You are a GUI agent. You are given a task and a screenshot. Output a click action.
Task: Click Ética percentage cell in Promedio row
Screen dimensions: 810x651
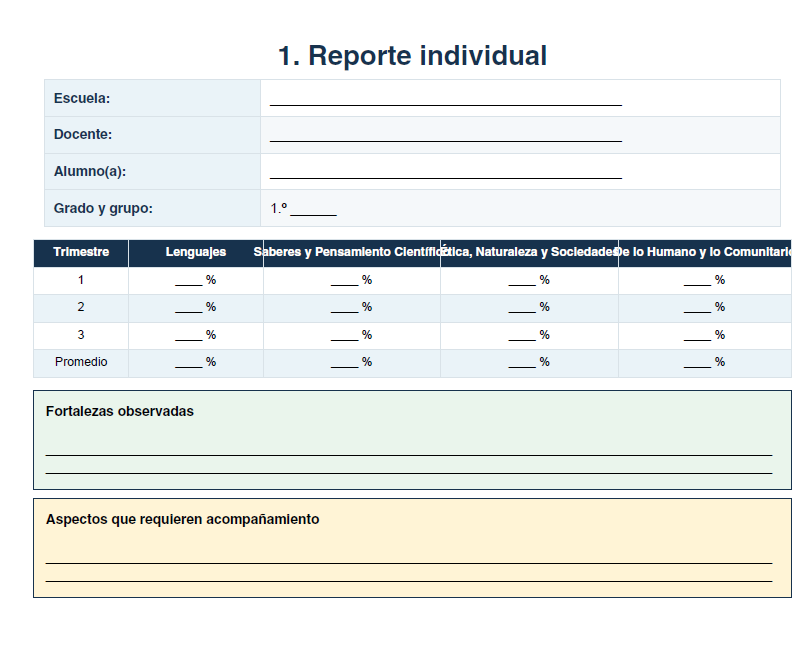529,362
